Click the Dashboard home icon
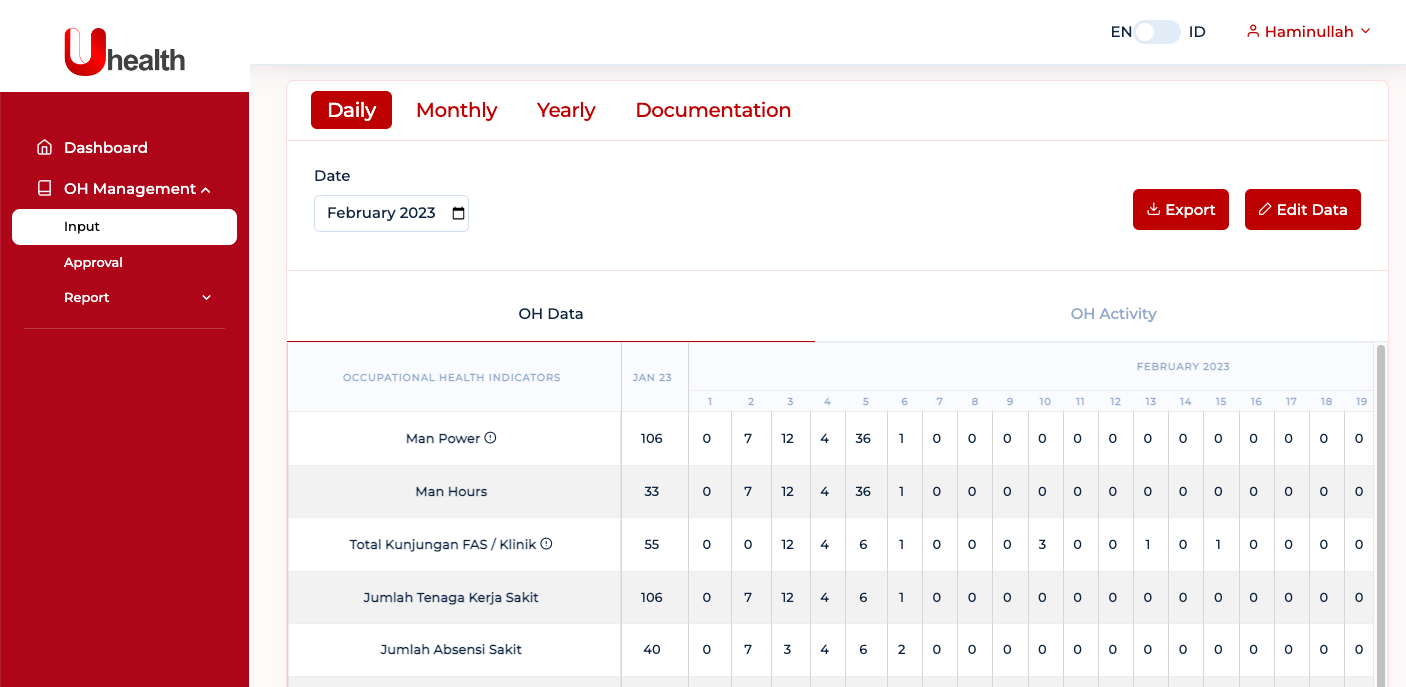Image resolution: width=1406 pixels, height=687 pixels. 44,147
